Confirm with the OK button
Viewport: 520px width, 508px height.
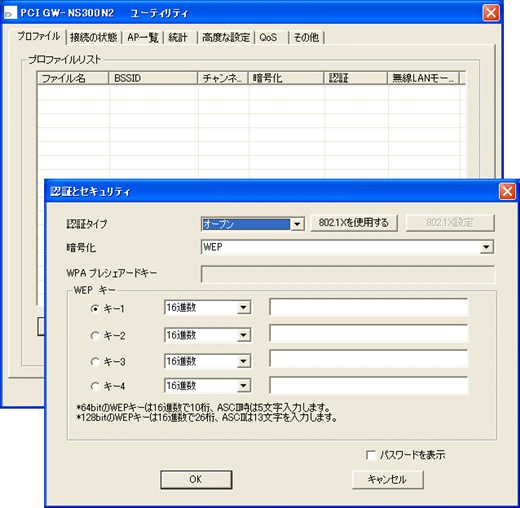tap(196, 479)
